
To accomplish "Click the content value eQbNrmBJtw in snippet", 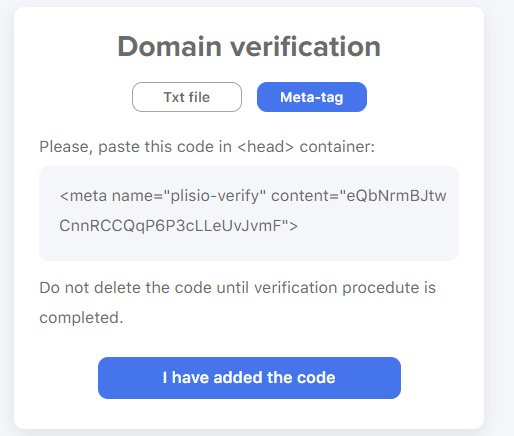I will click(396, 196).
